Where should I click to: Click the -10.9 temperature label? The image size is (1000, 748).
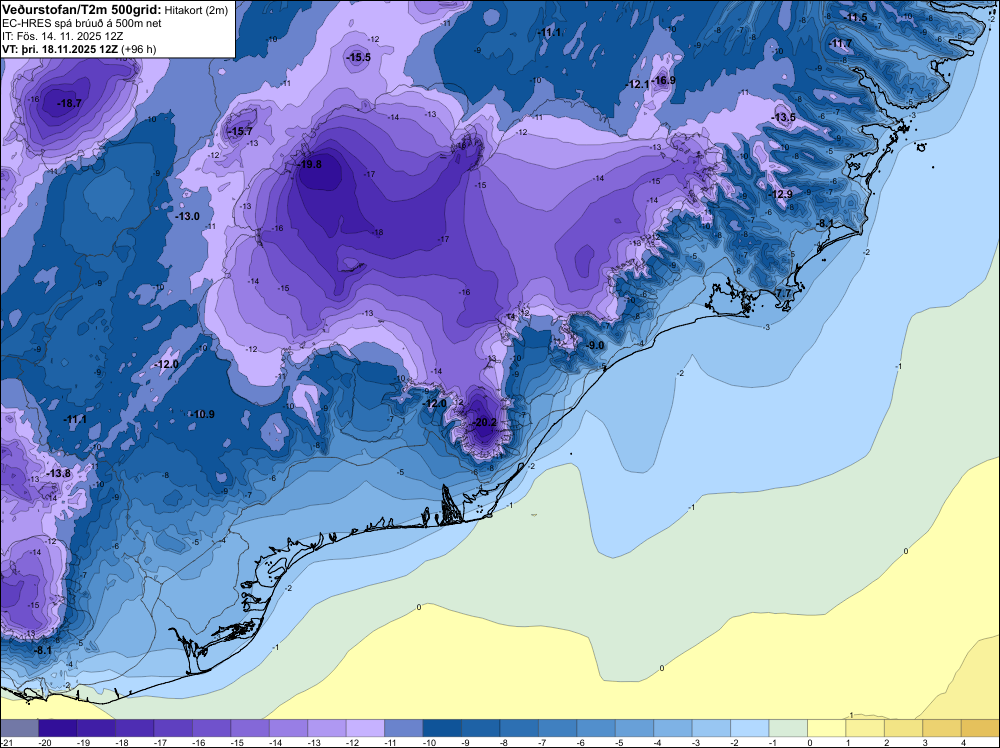202,414
